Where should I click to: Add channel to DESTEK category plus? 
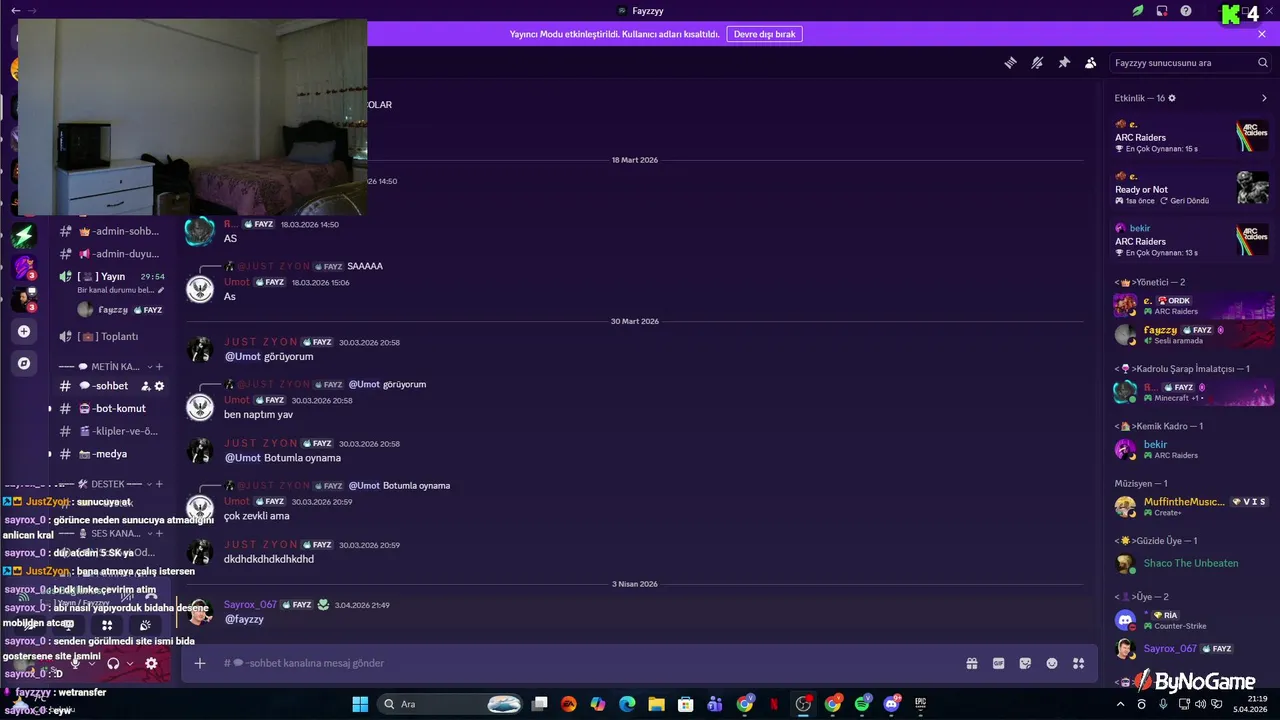tap(159, 484)
